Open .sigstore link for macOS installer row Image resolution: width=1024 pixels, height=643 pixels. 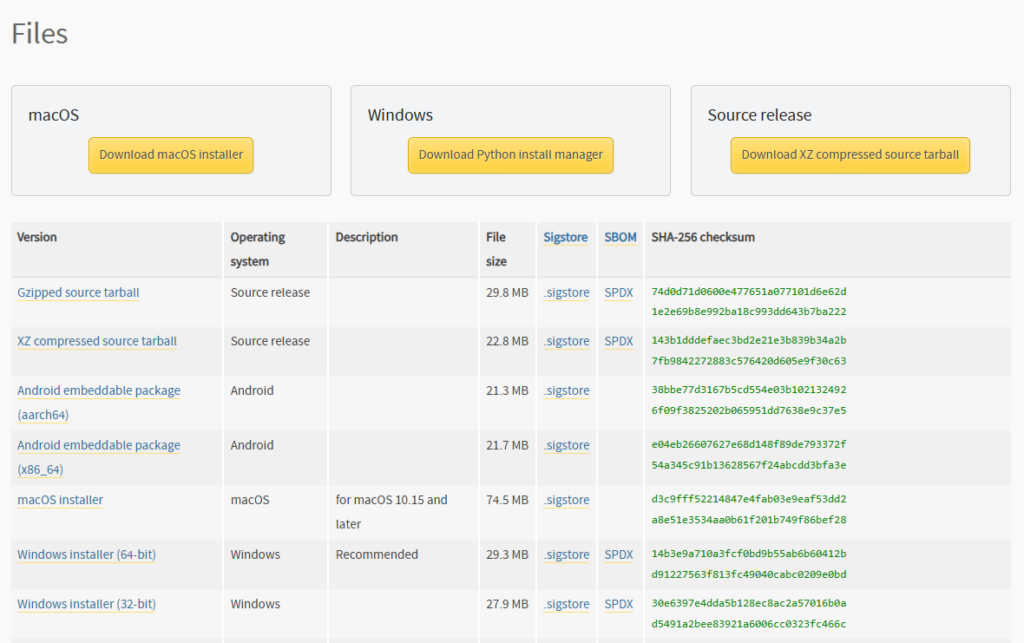[x=566, y=500]
